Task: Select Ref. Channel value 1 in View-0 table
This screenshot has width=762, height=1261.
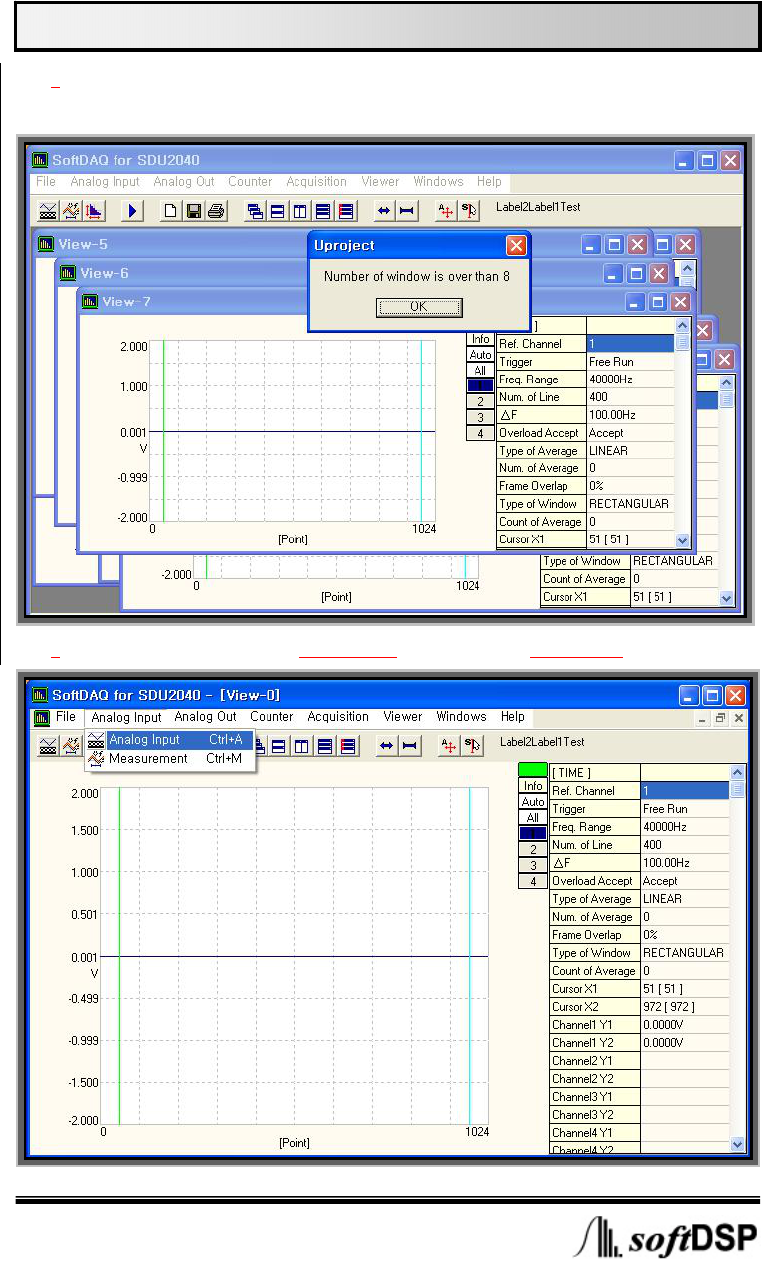Action: pos(685,791)
